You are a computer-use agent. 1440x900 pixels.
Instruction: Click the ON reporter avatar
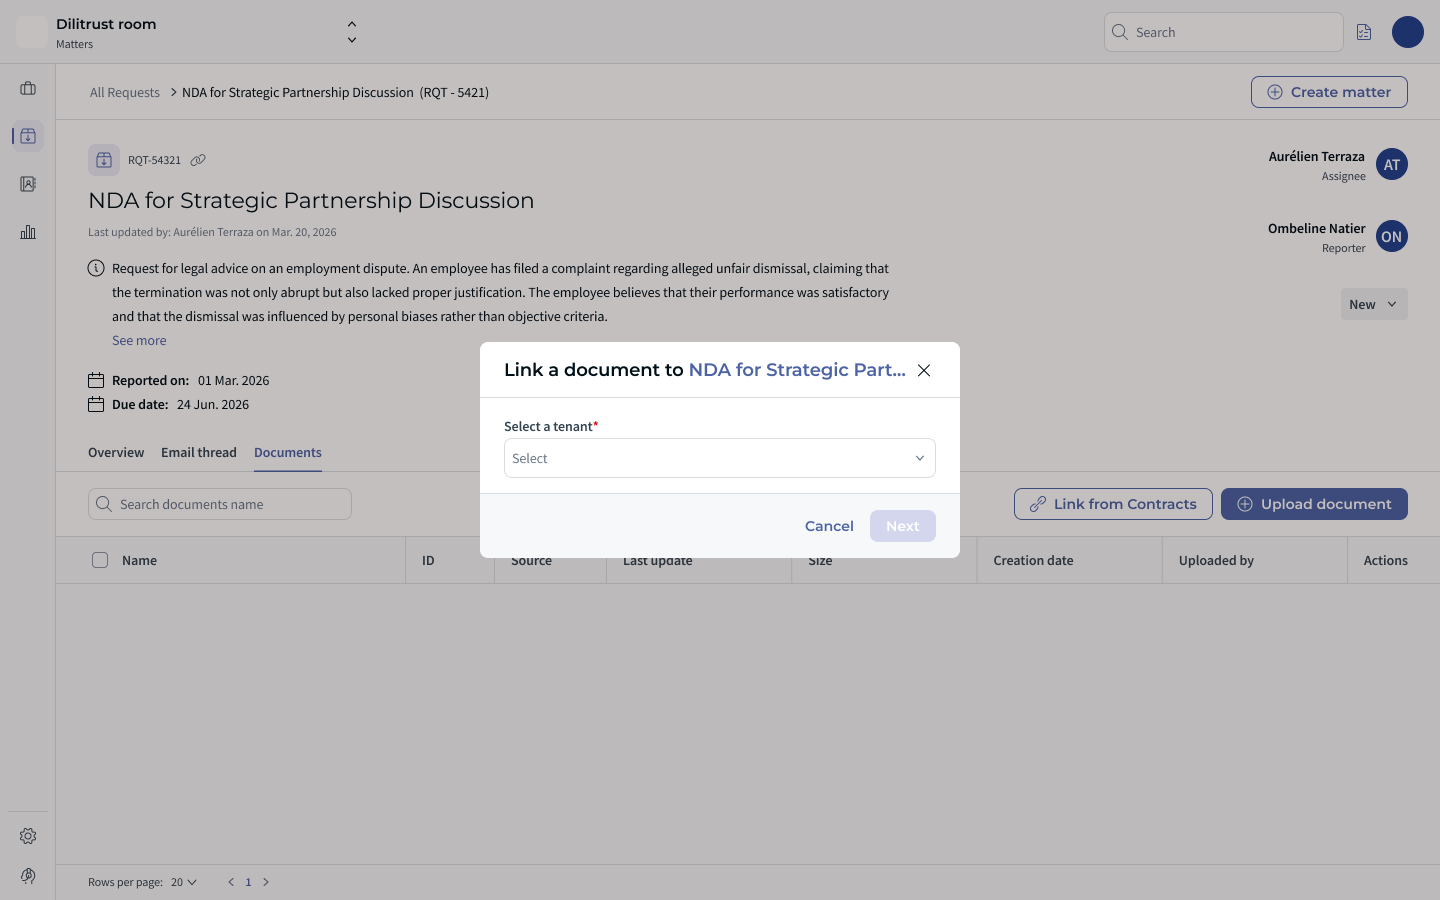1392,236
